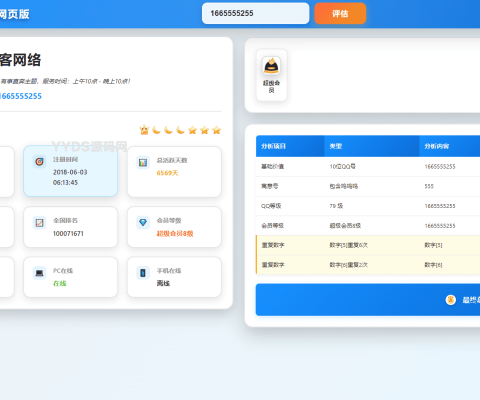Select the 注册时间 card

click(x=71, y=171)
